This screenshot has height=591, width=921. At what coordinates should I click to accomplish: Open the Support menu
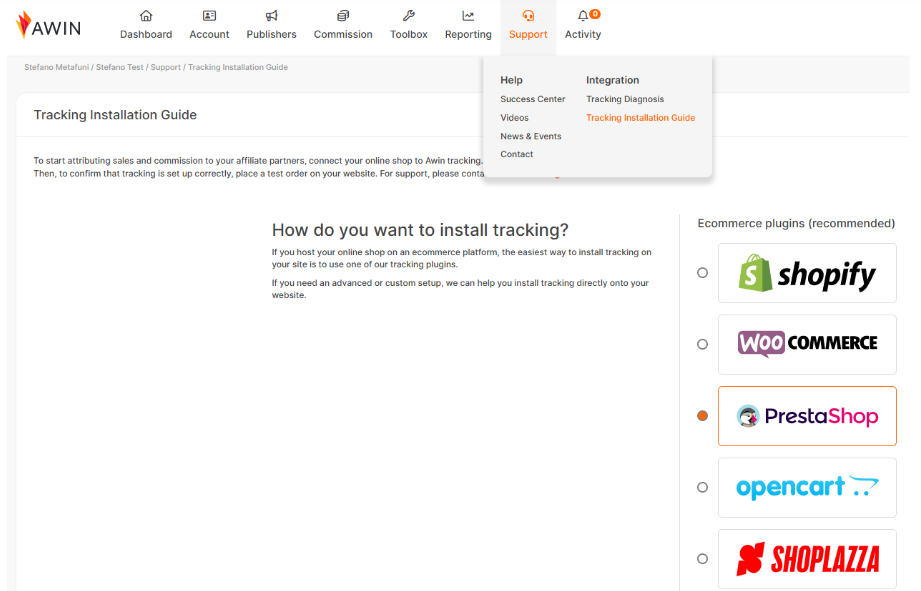coord(528,25)
